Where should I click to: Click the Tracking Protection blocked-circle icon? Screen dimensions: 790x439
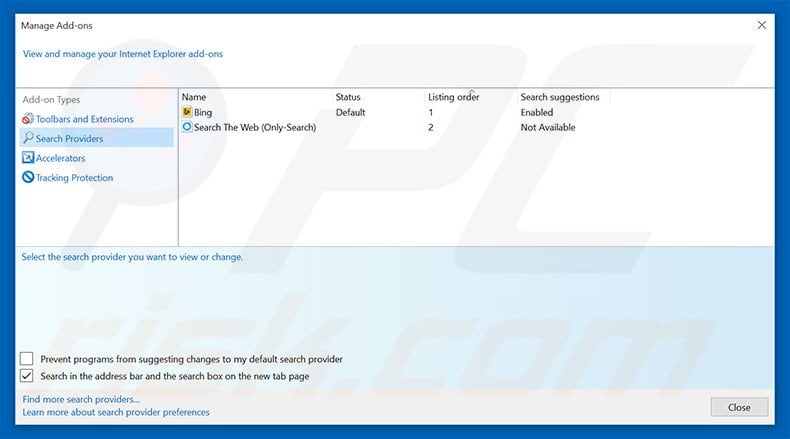[x=28, y=177]
